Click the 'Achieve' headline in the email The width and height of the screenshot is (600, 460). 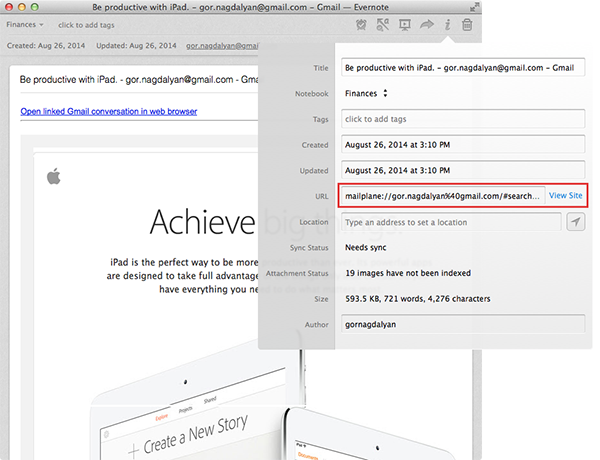click(x=202, y=222)
